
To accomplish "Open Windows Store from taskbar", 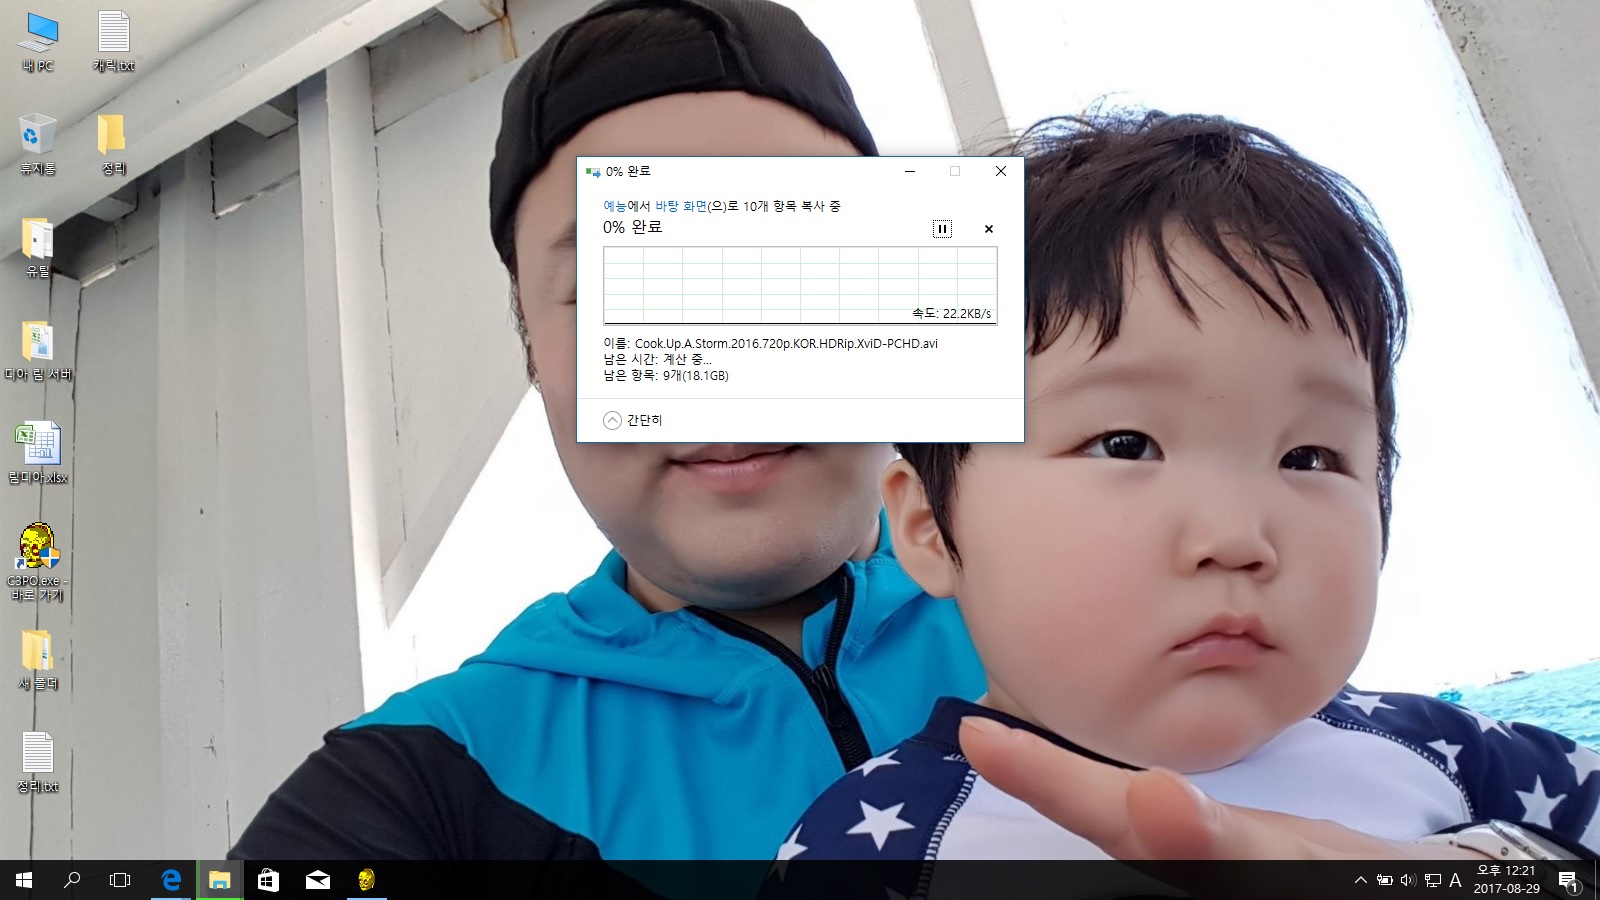I will [268, 880].
